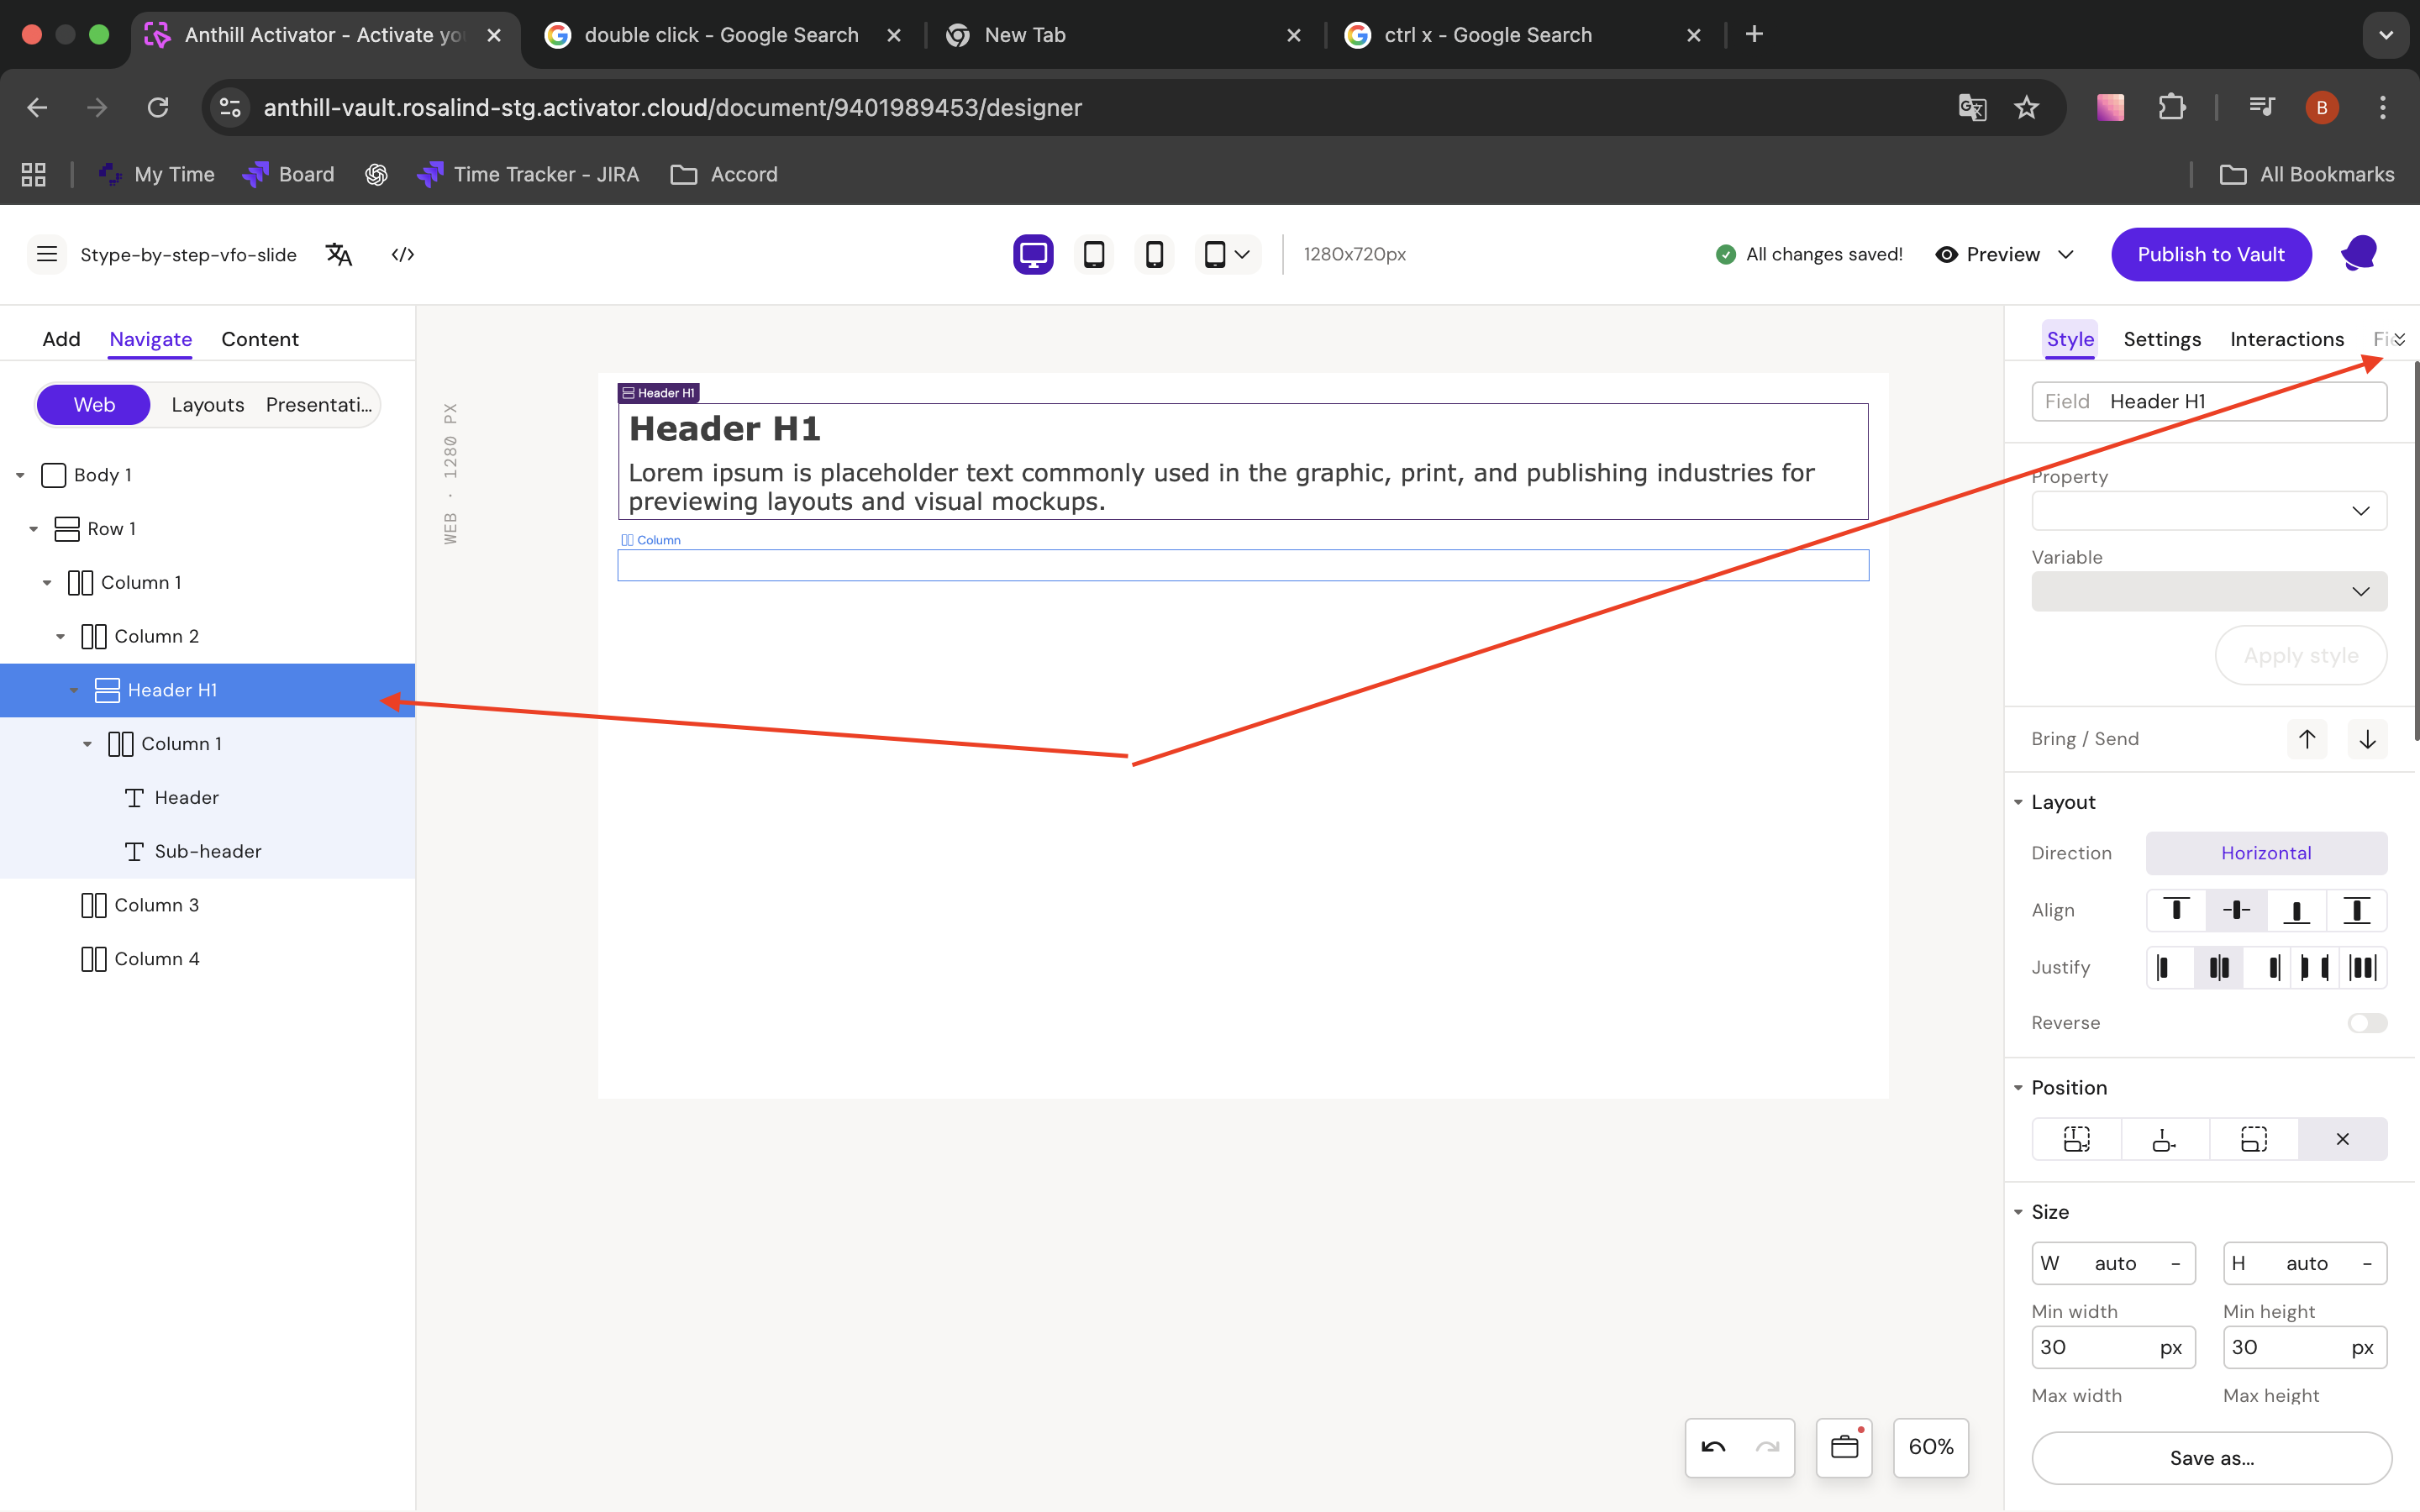Set first position mode icon
The width and height of the screenshot is (2420, 1512).
pos(2076,1139)
